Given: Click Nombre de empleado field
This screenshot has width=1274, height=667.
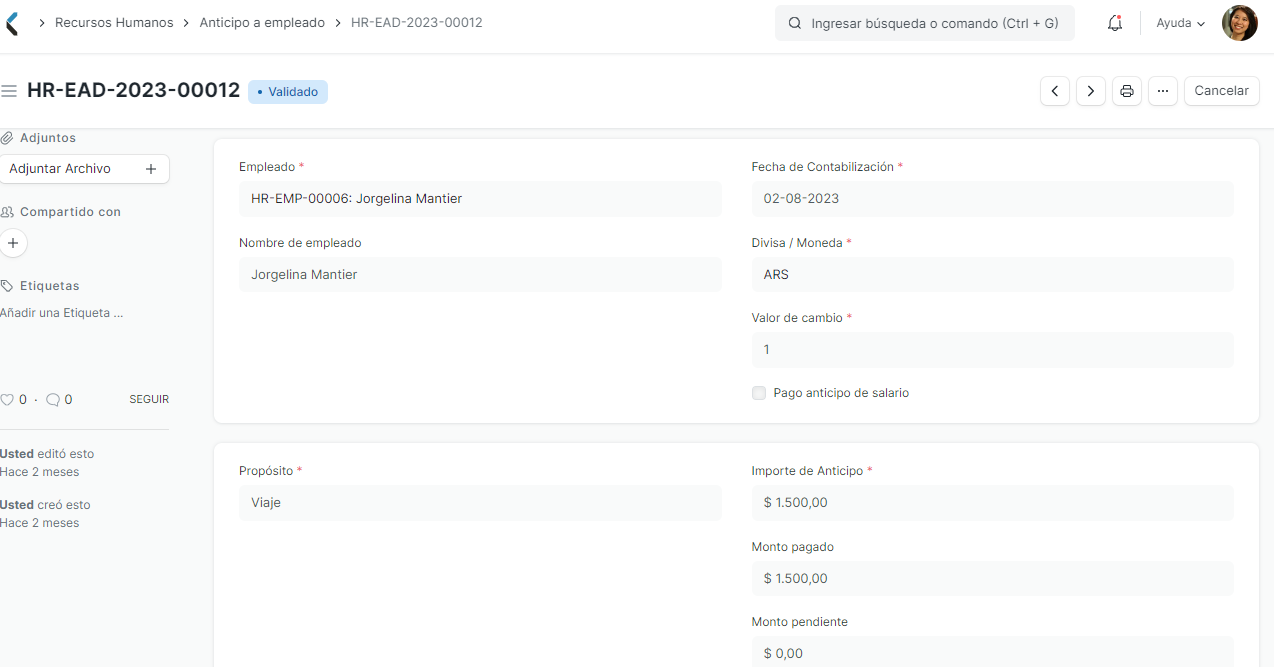Looking at the screenshot, I should click(480, 275).
